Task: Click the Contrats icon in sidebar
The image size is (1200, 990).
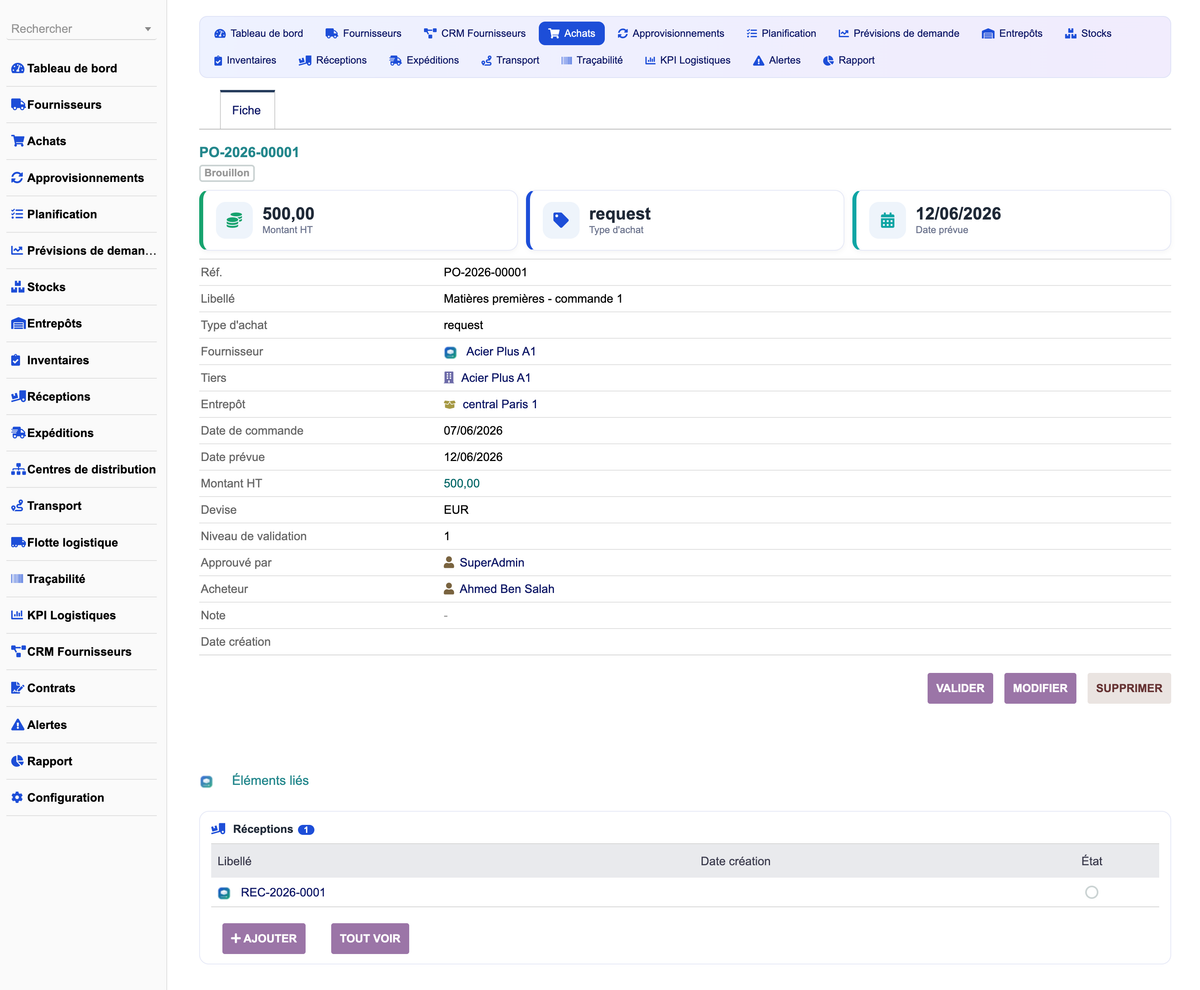Action: coord(18,688)
